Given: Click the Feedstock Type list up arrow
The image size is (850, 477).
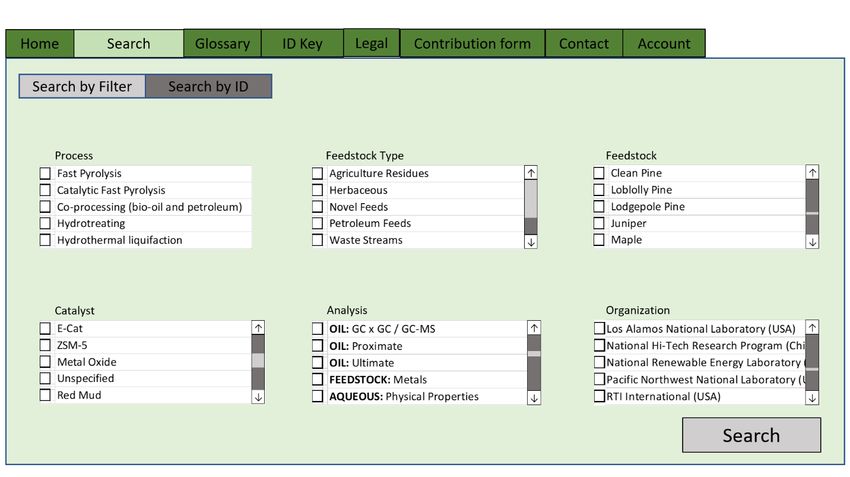Looking at the screenshot, I should 531,173.
